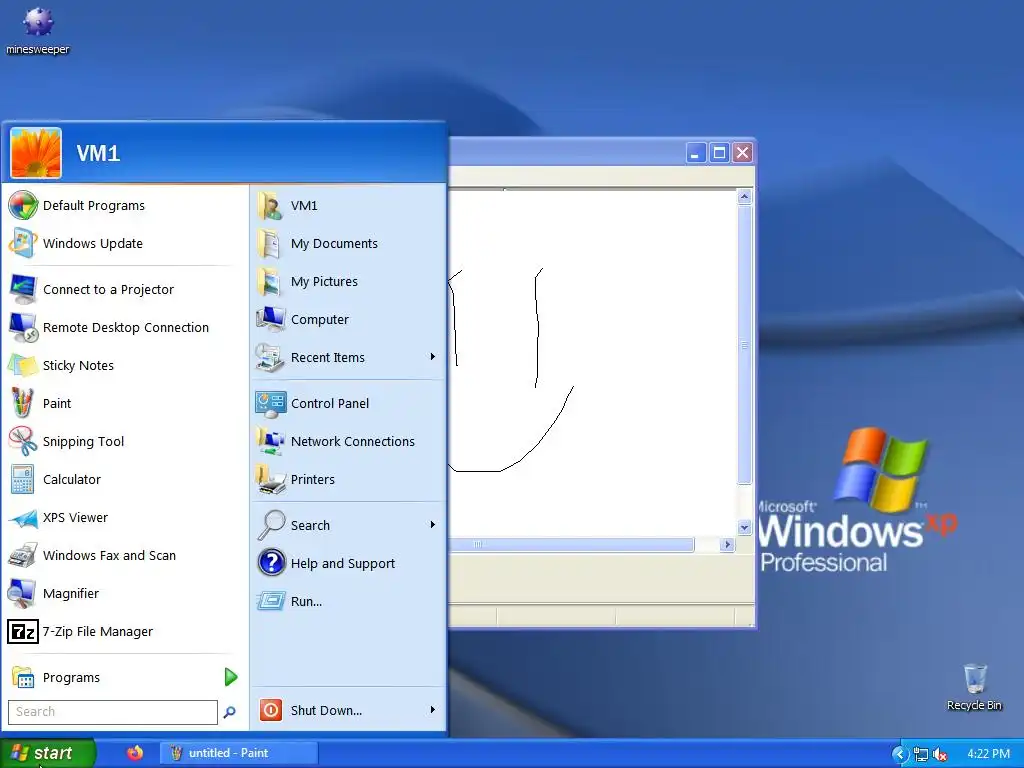The height and width of the screenshot is (768, 1024).
Task: Click the search magnifier button
Action: [x=229, y=712]
